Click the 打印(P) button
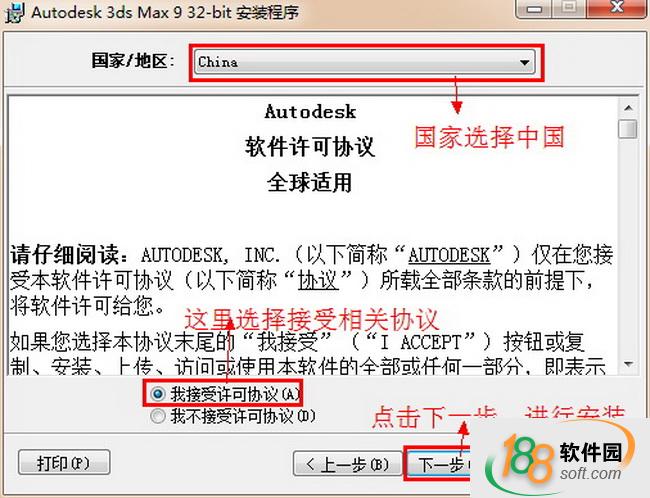Screen dimensions: 650x498 coord(64,462)
